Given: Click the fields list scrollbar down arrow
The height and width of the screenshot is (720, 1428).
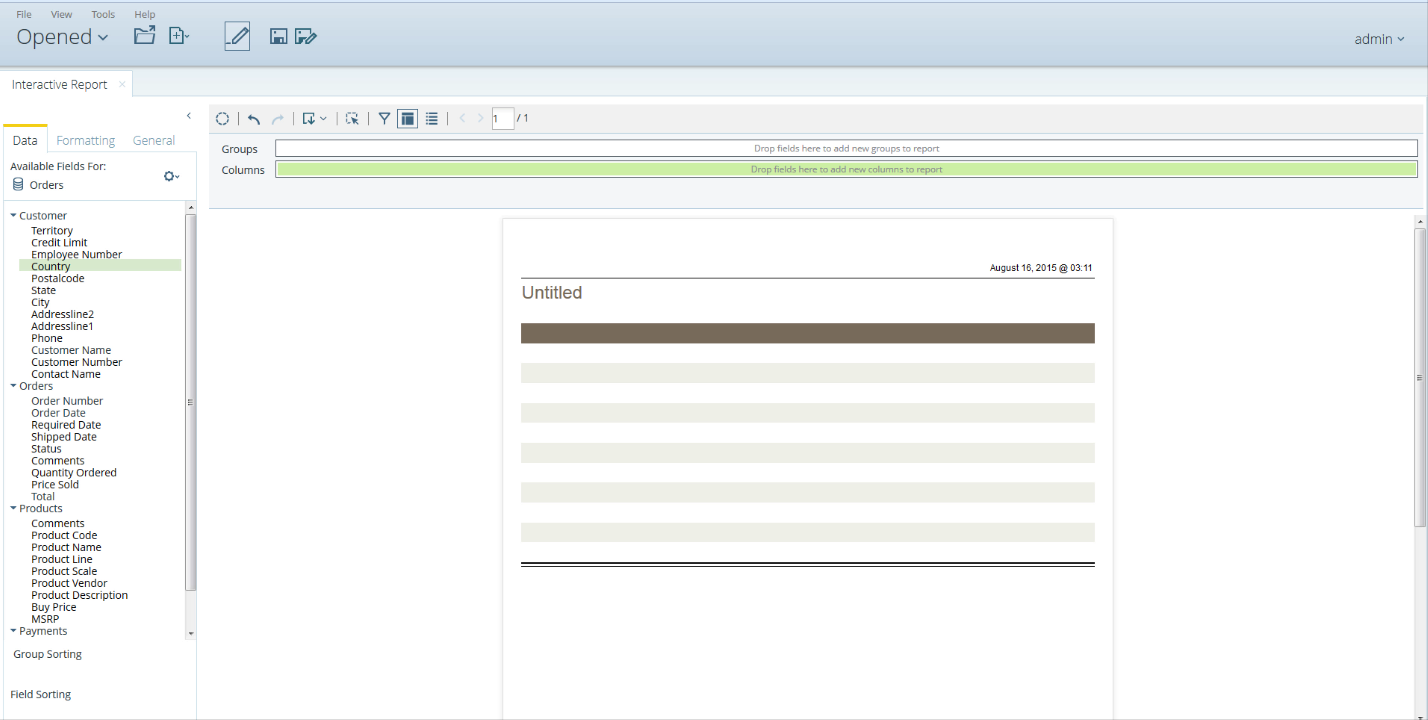Looking at the screenshot, I should 191,633.
